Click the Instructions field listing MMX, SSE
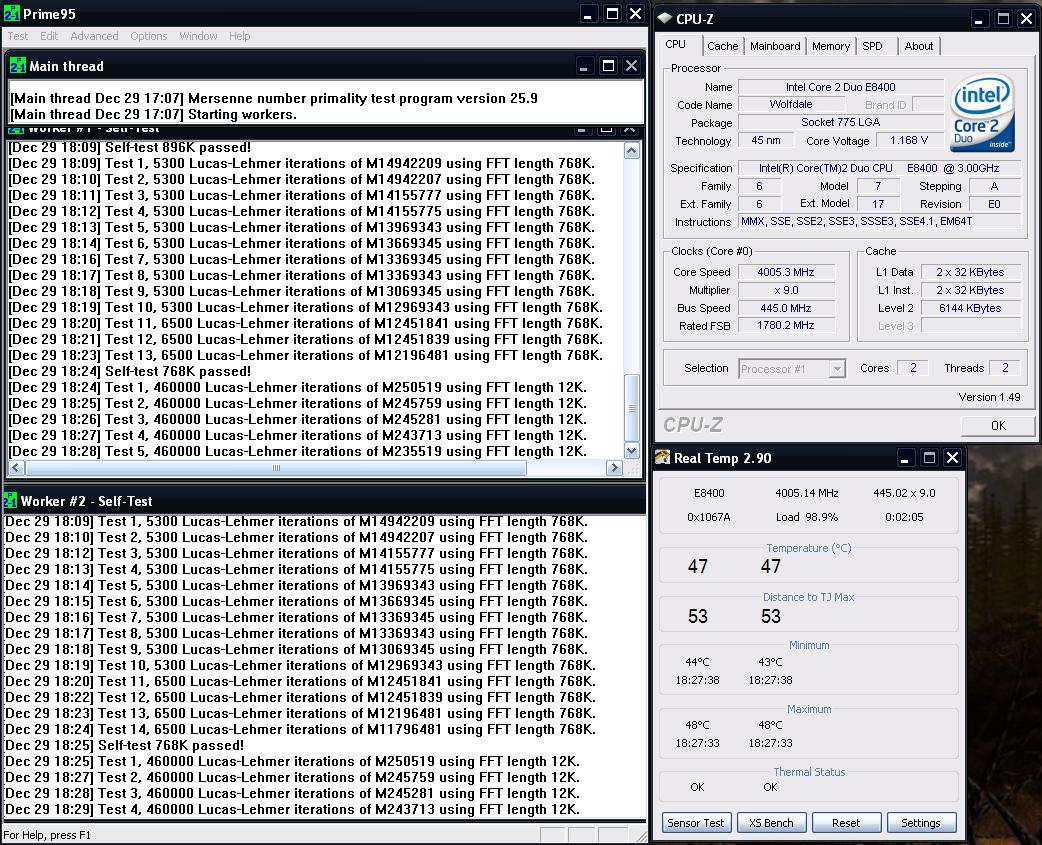Screen dimensions: 1042x845 click(x=880, y=222)
